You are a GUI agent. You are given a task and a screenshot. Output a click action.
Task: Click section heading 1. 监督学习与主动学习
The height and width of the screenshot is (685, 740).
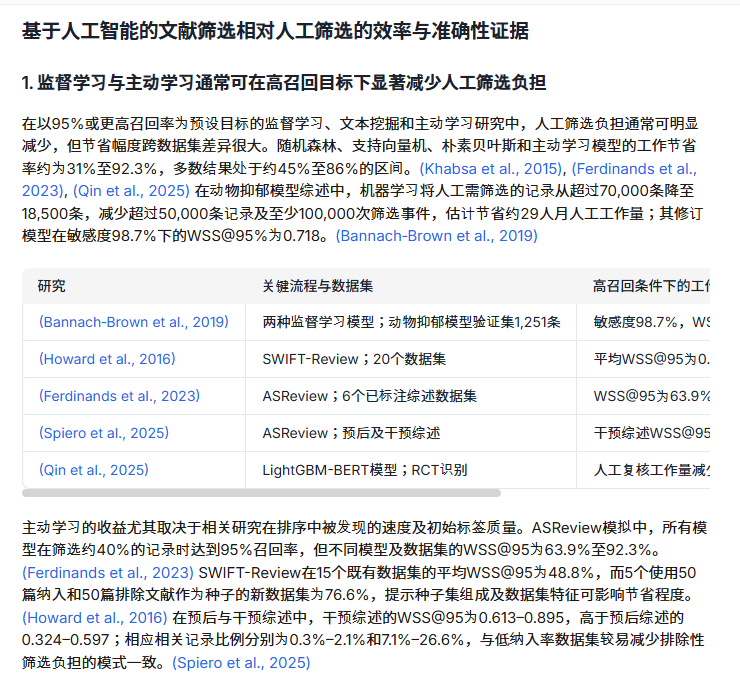[284, 83]
